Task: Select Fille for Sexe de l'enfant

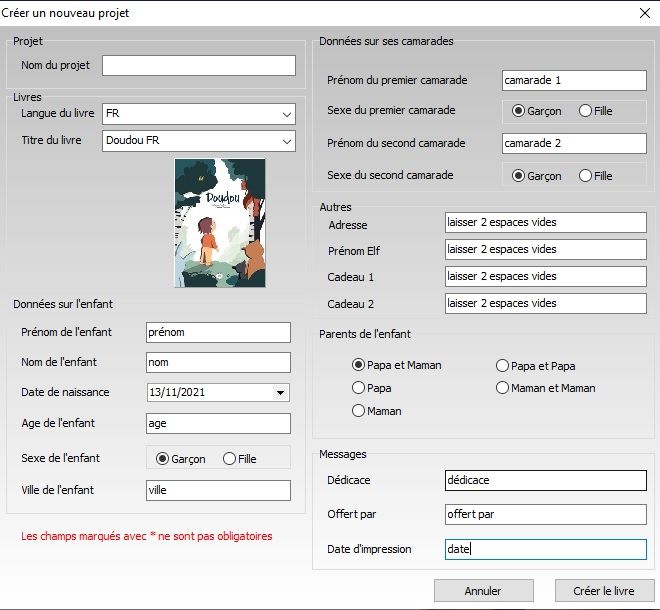Action: pyautogui.click(x=230, y=459)
